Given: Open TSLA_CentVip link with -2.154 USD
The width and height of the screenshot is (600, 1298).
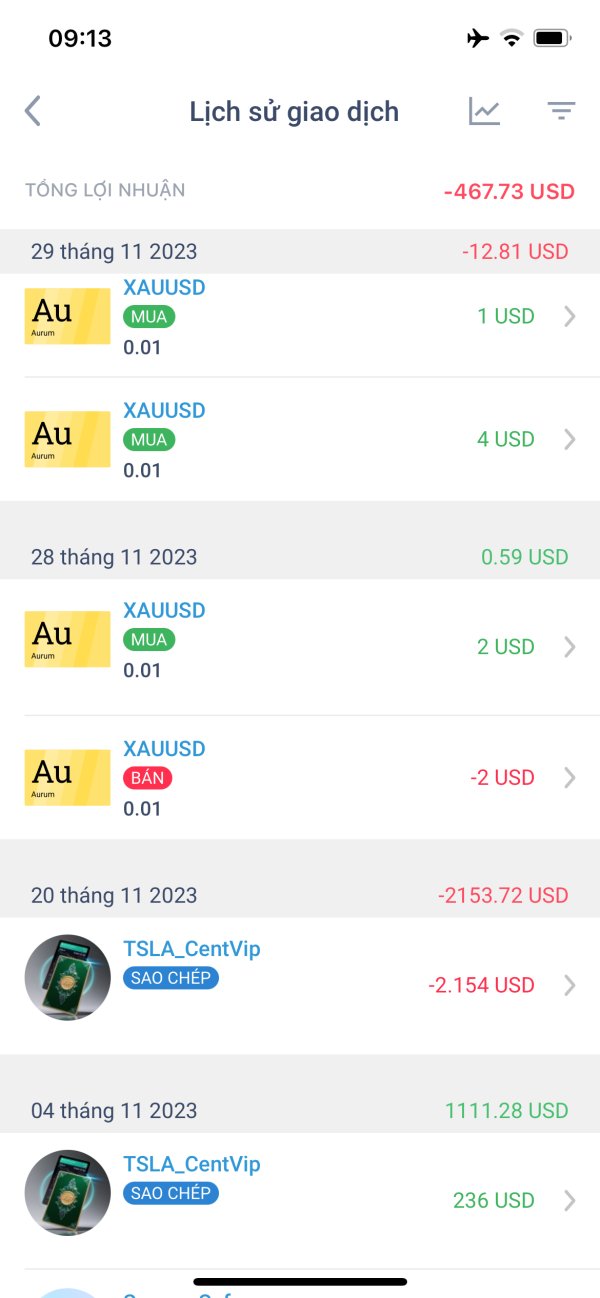Looking at the screenshot, I should point(191,949).
